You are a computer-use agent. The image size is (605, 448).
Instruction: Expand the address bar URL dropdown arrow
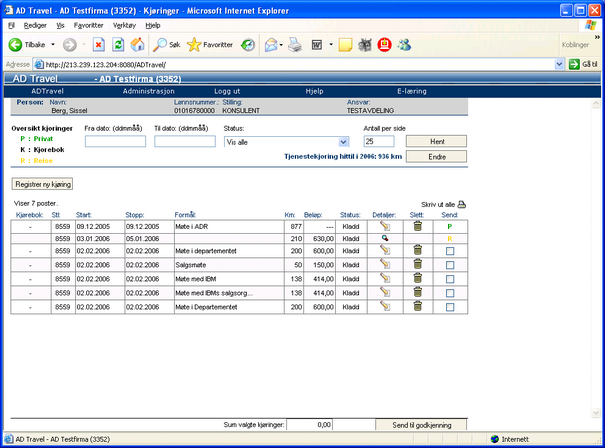pyautogui.click(x=559, y=64)
